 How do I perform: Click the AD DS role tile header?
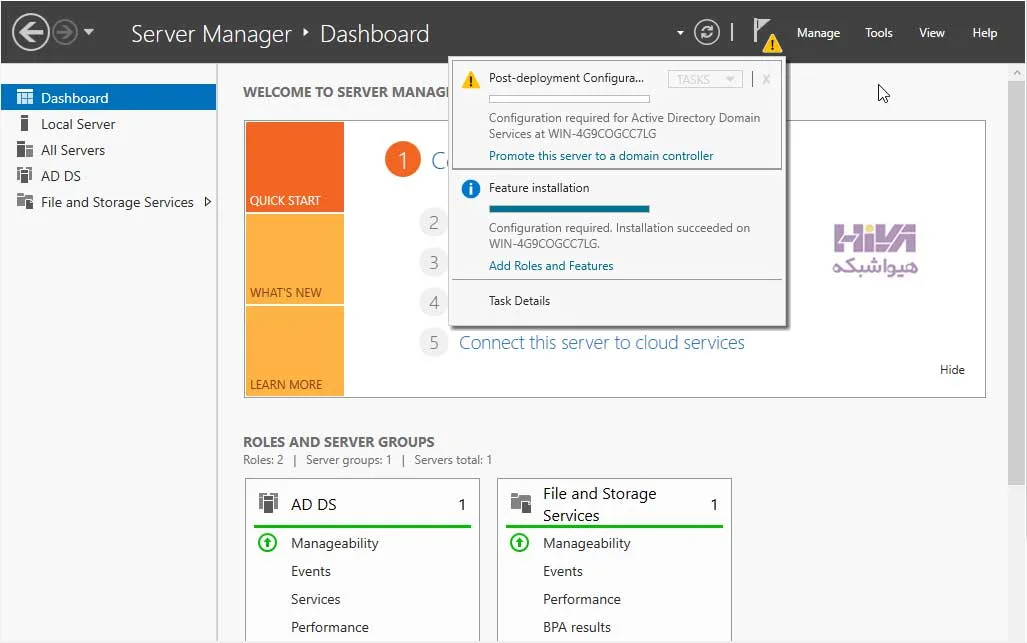pos(362,504)
